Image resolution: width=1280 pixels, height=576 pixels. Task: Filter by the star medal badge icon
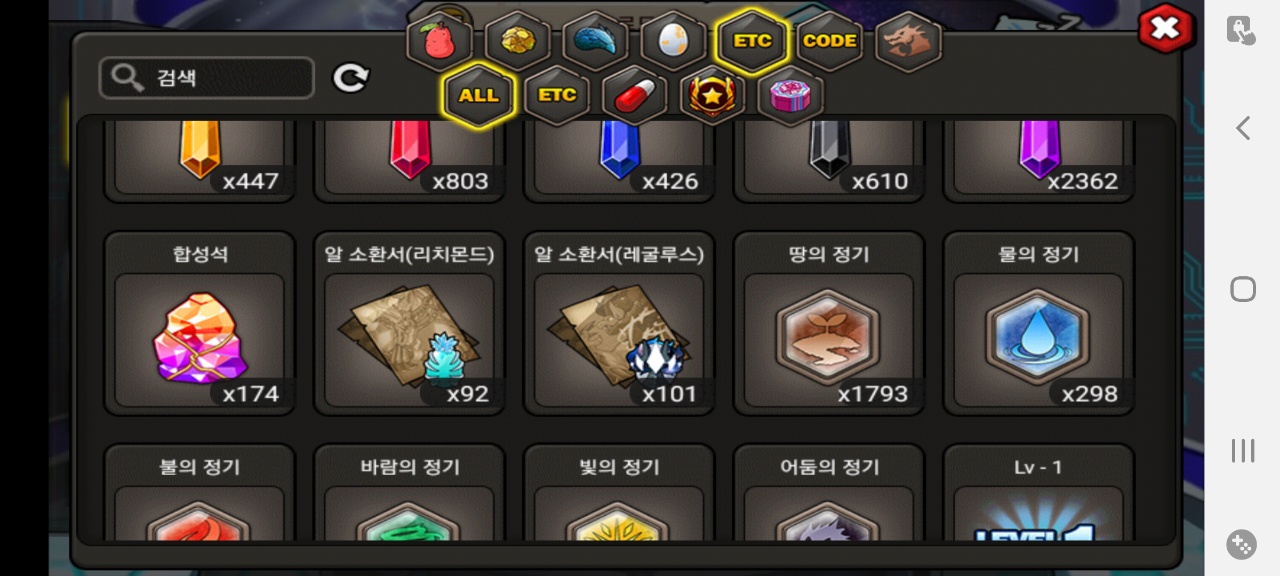point(713,96)
